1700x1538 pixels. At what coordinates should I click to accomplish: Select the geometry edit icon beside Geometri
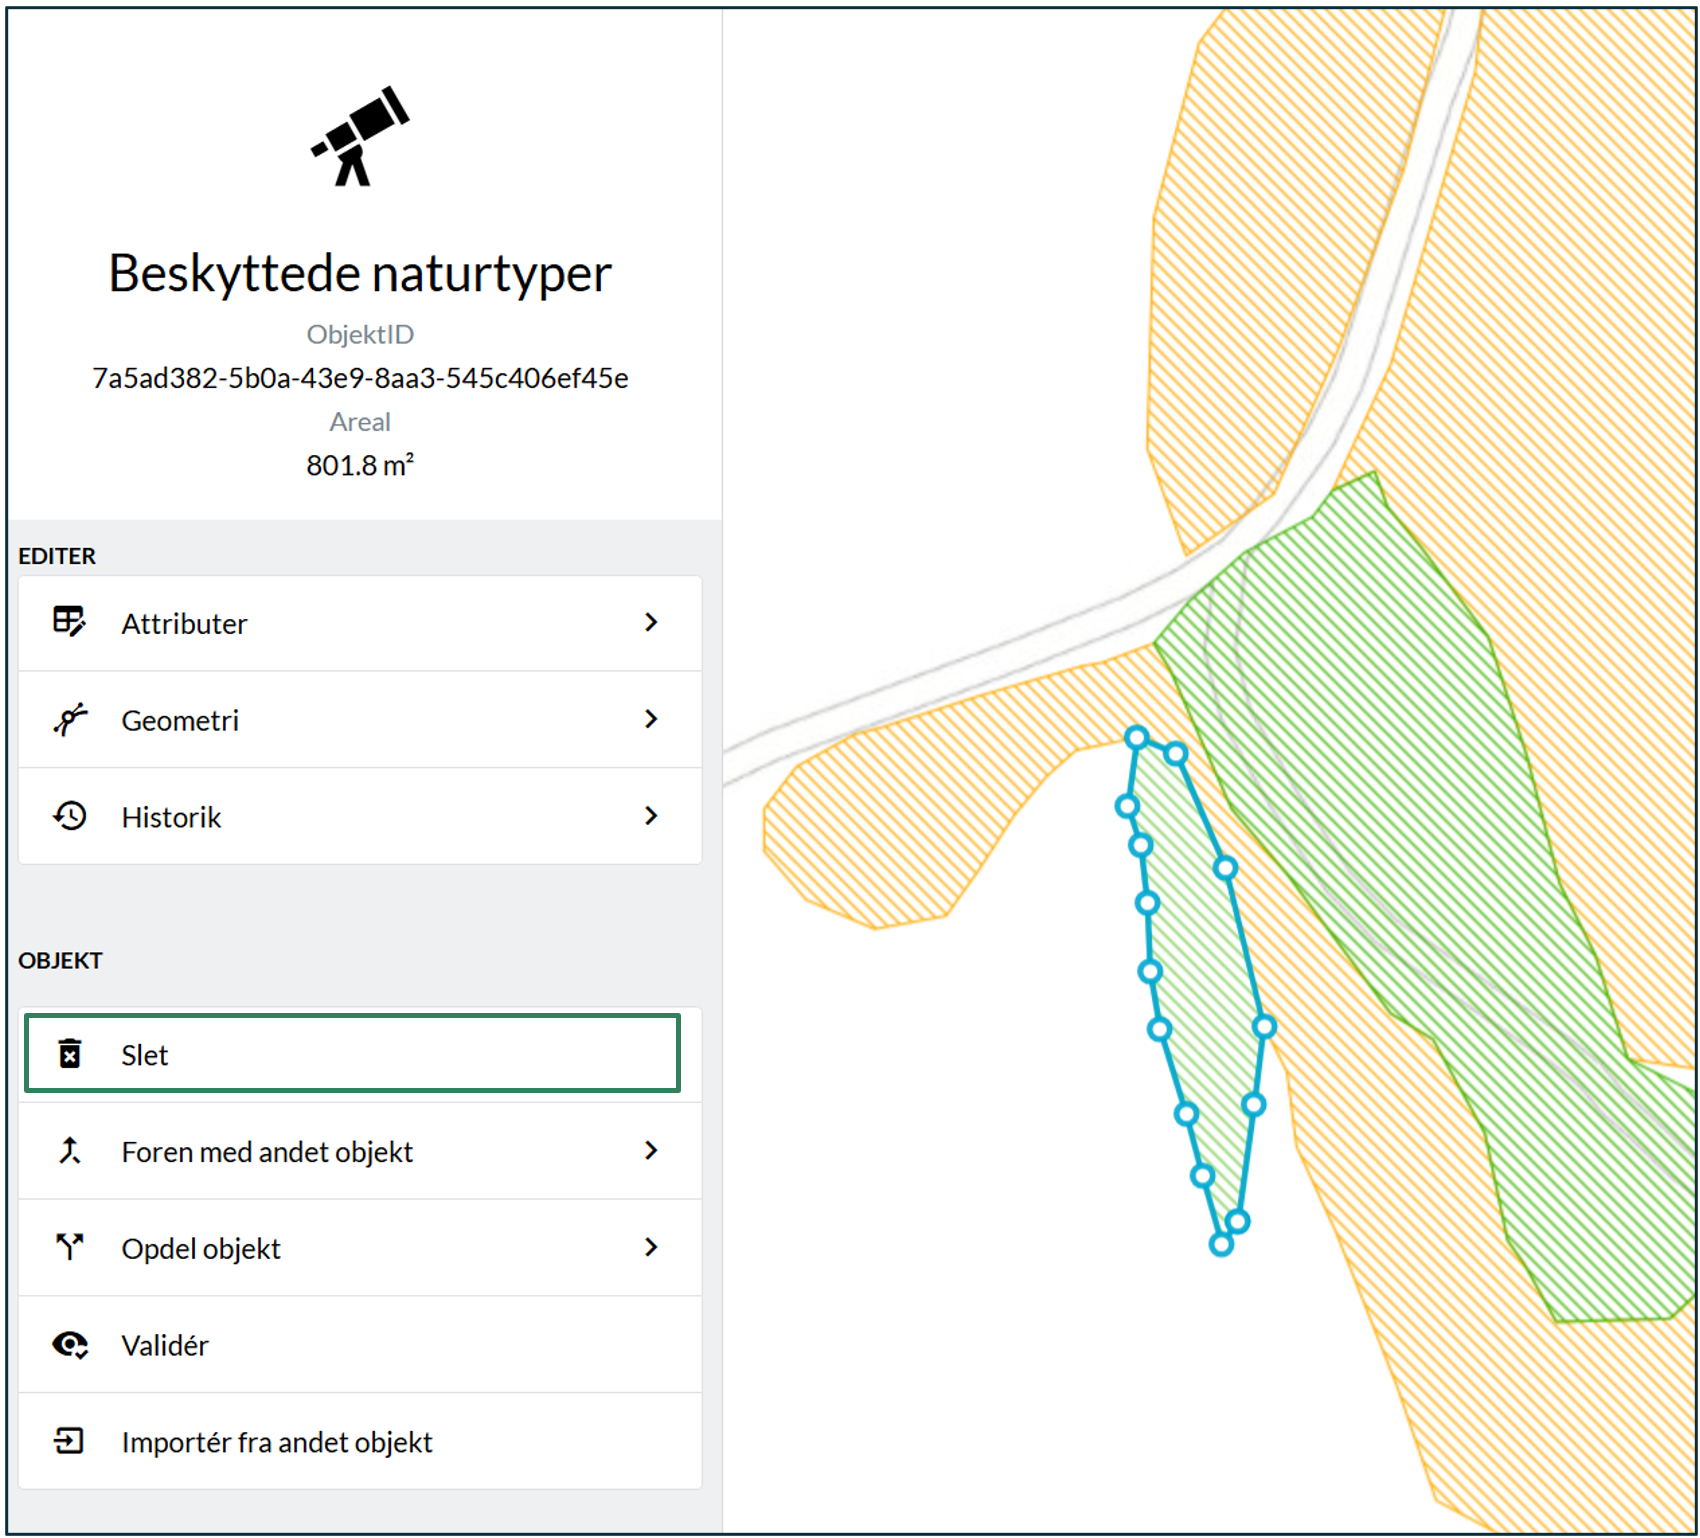69,719
